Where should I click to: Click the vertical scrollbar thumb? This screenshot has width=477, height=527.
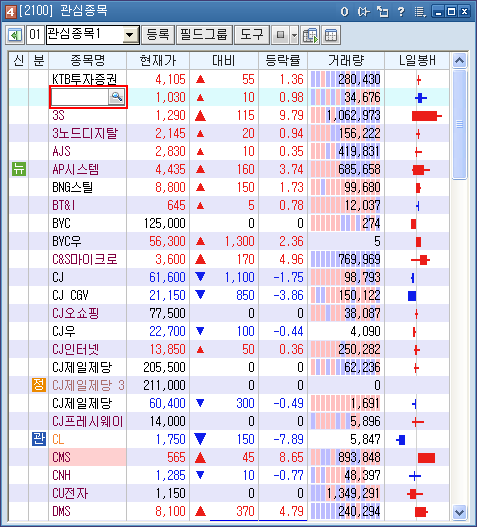click(459, 124)
